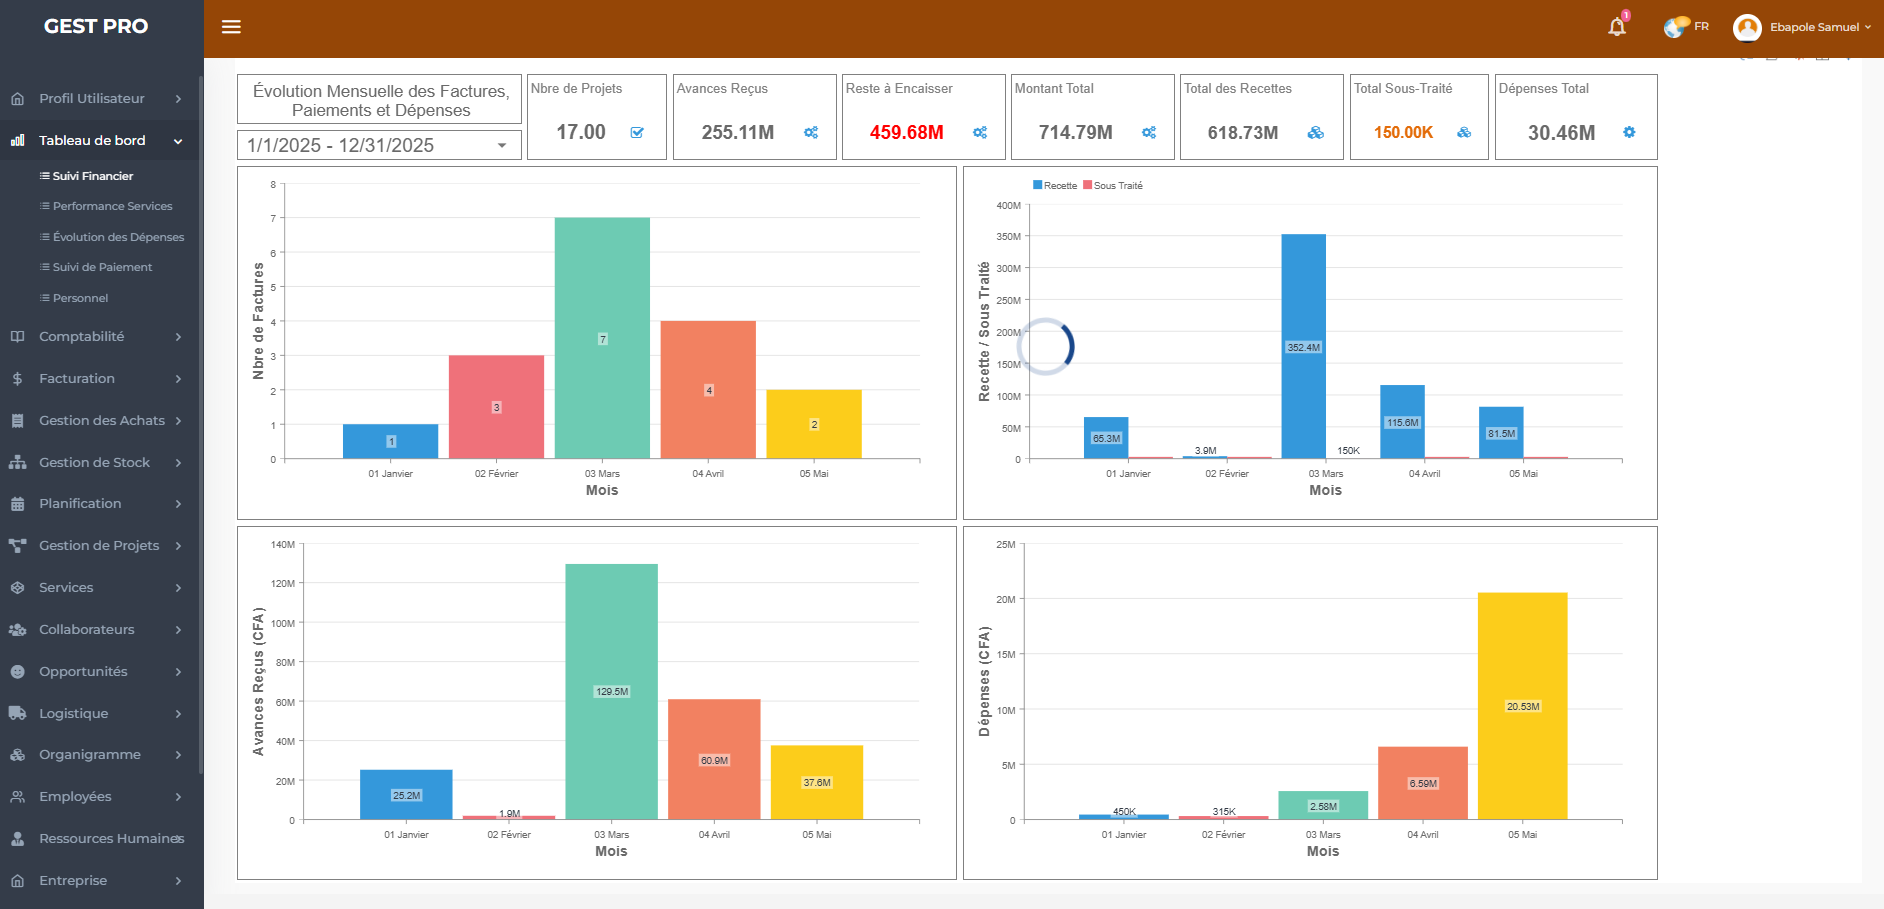Click the 03 Mars green bar in factures chart
The width and height of the screenshot is (1884, 909).
tap(602, 338)
